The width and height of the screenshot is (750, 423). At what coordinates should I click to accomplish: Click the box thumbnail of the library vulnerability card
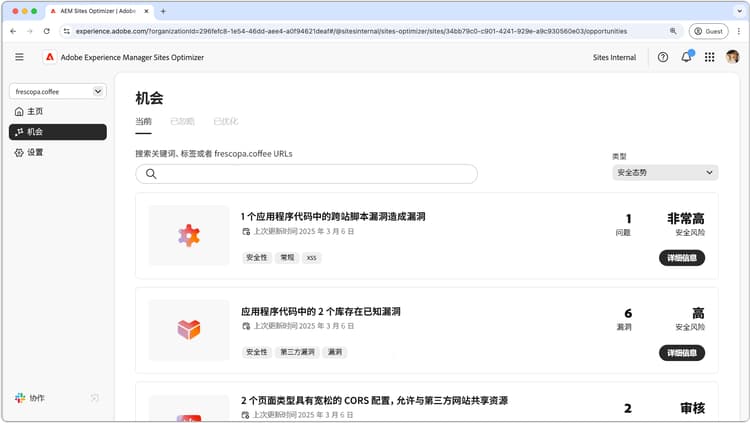tap(189, 330)
